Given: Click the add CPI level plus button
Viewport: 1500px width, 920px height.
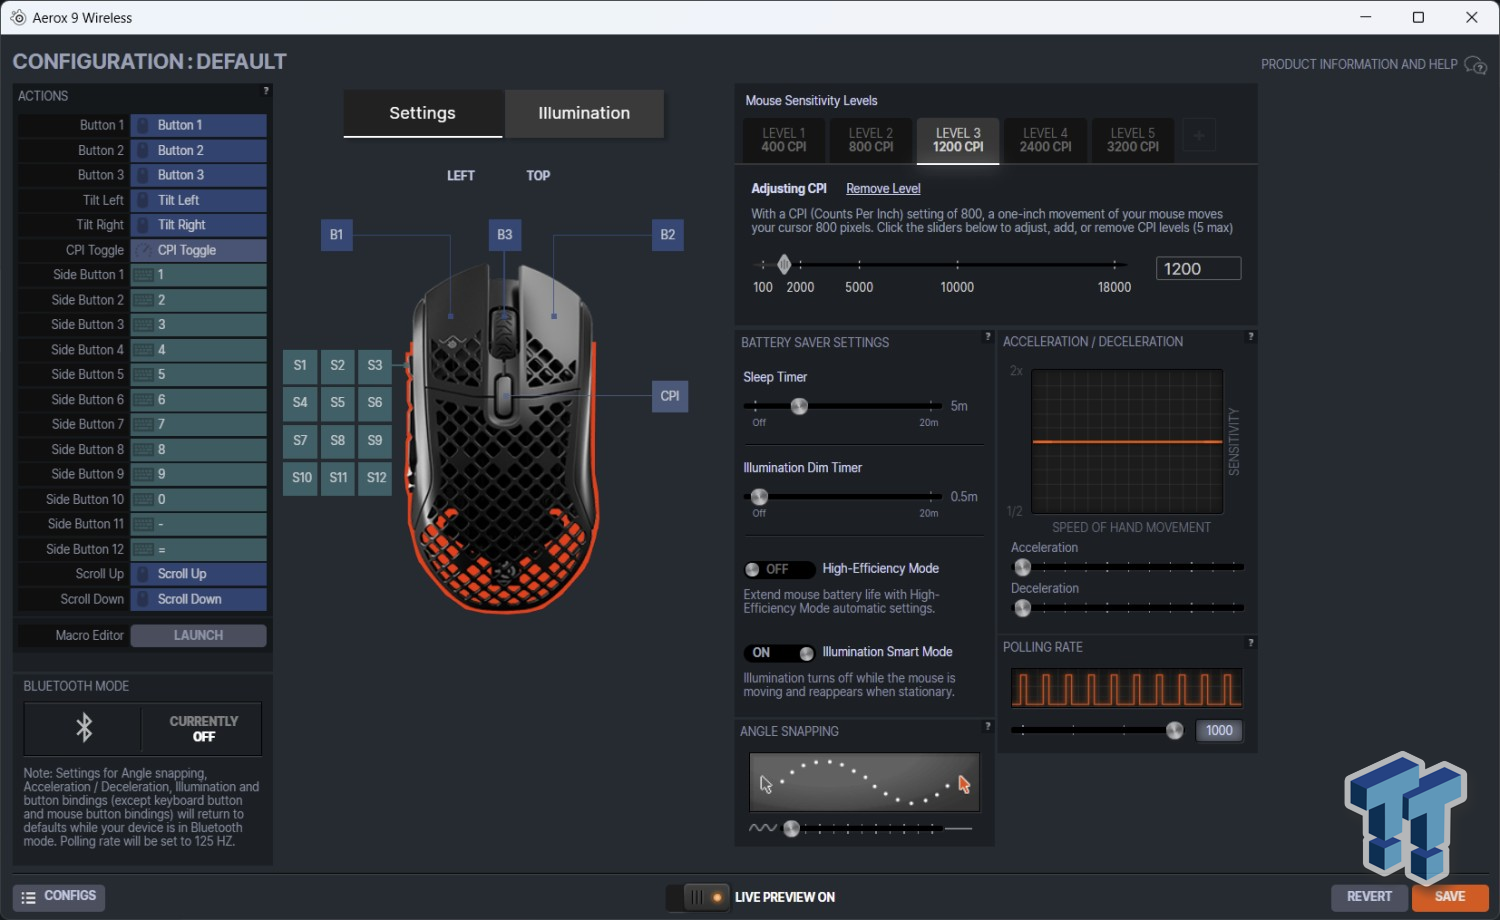Looking at the screenshot, I should (1199, 135).
